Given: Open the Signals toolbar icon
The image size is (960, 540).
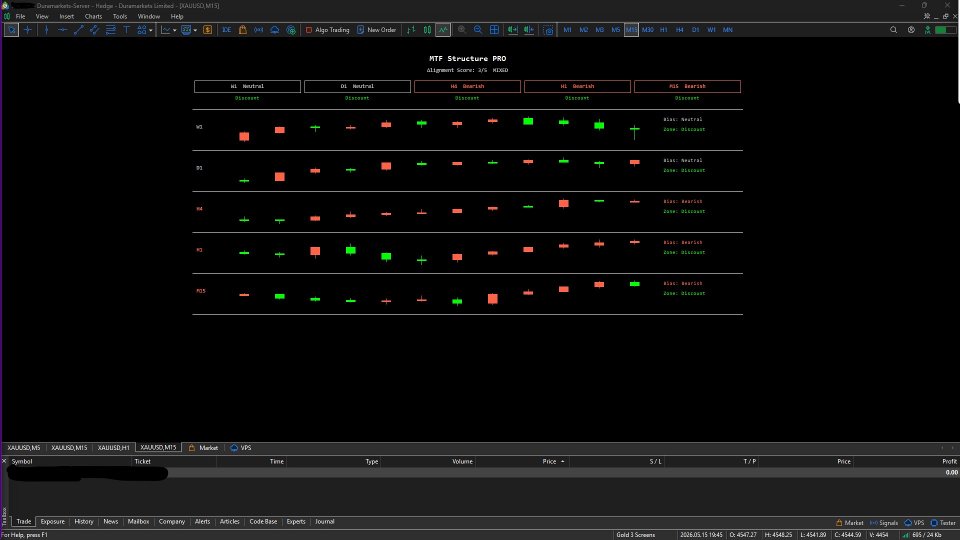Looking at the screenshot, I should [x=258, y=29].
